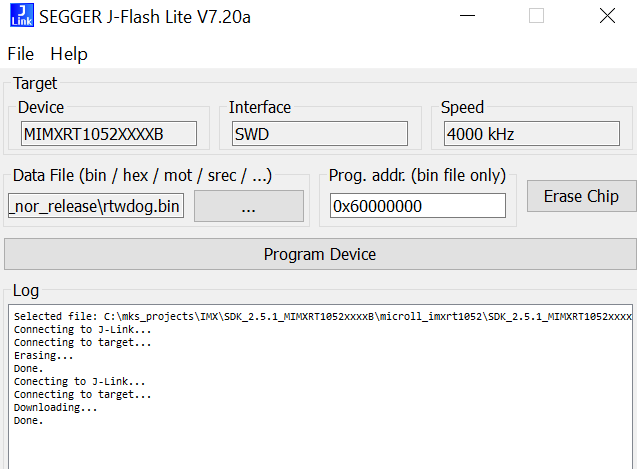Click the Prog. addr. field showing 0x60000000
Image resolution: width=637 pixels, height=469 pixels.
tap(418, 206)
